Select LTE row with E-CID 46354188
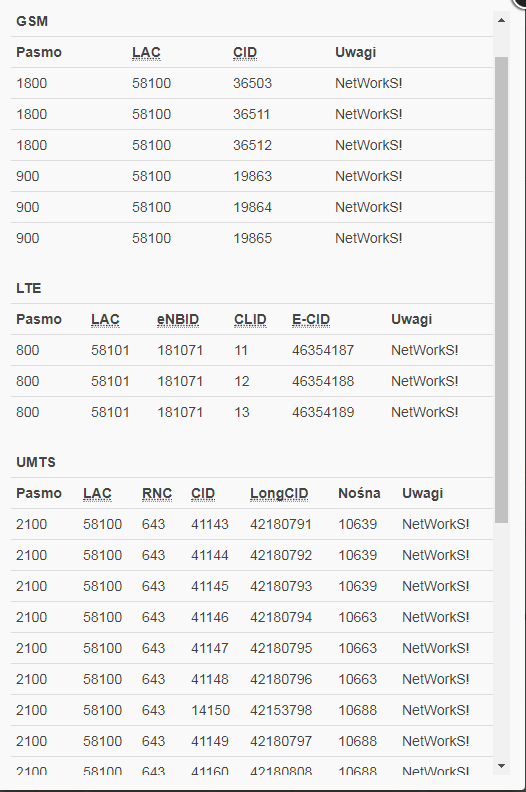This screenshot has width=526, height=792. (252, 381)
